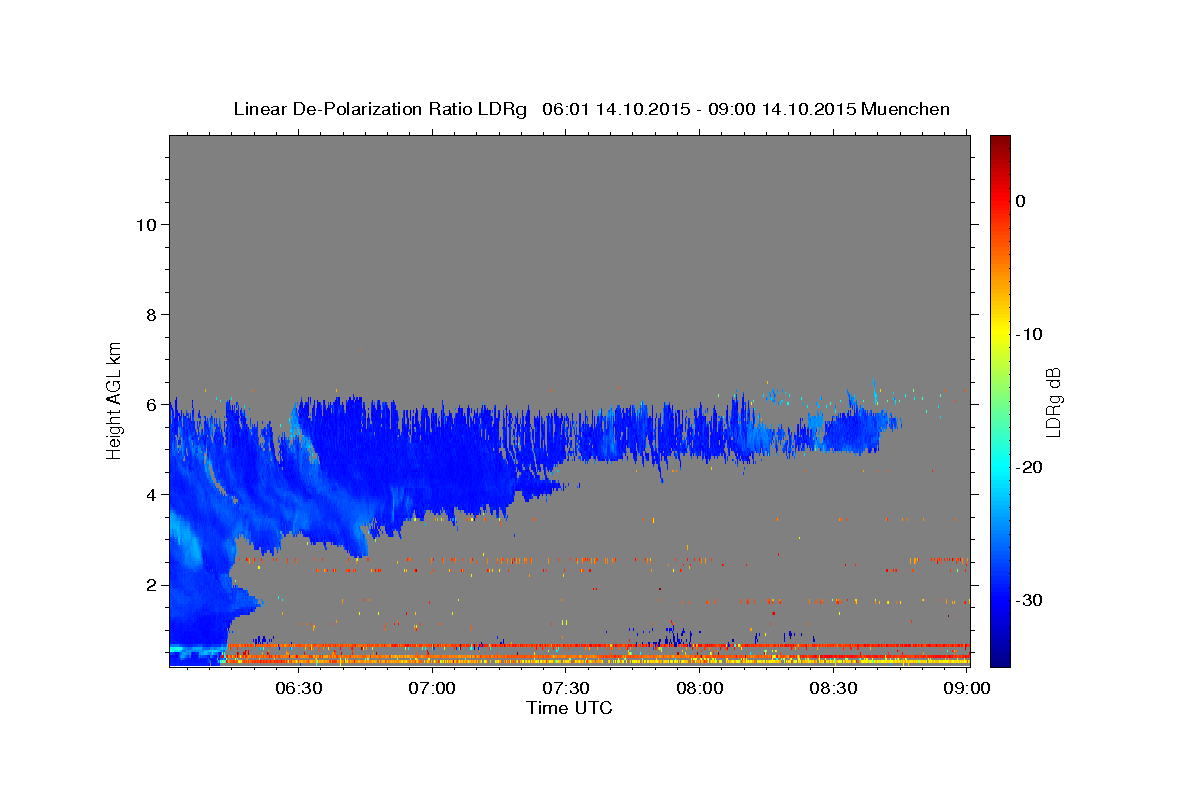Click the dark blue bottom of the colorbar
The image size is (1200, 800).
(1000, 655)
